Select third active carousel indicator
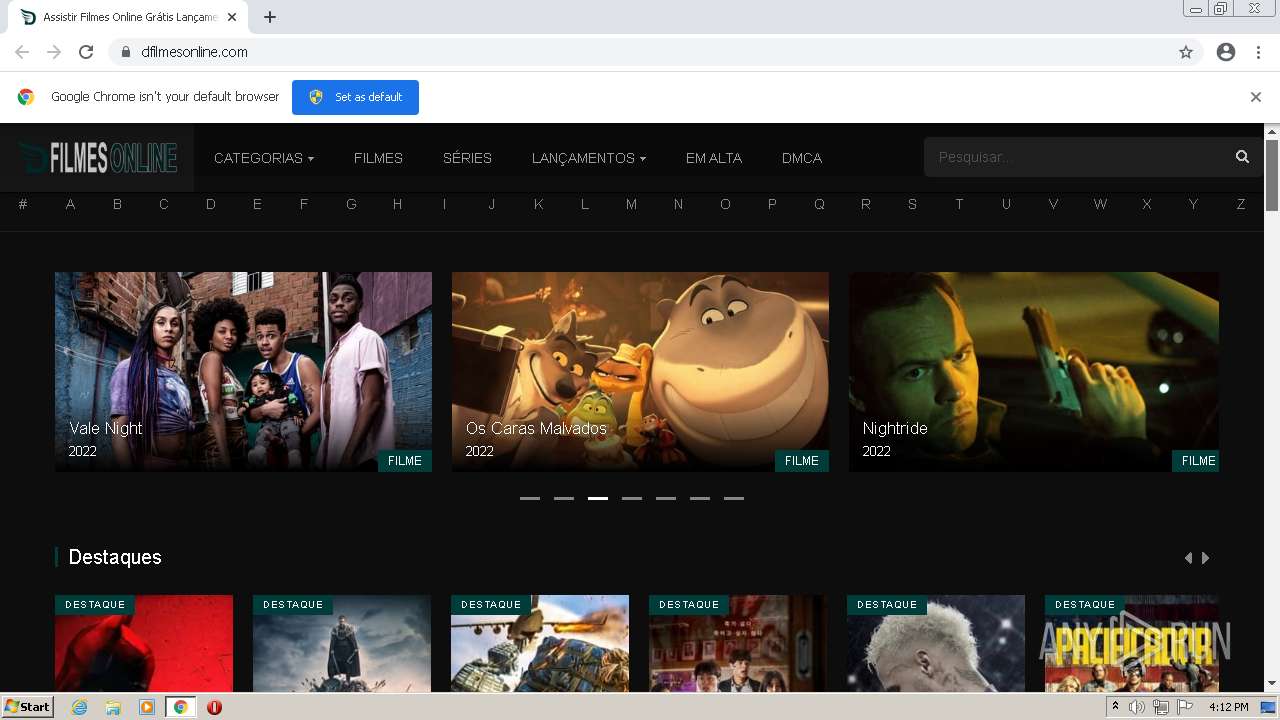The height and width of the screenshot is (720, 1280). coord(598,498)
